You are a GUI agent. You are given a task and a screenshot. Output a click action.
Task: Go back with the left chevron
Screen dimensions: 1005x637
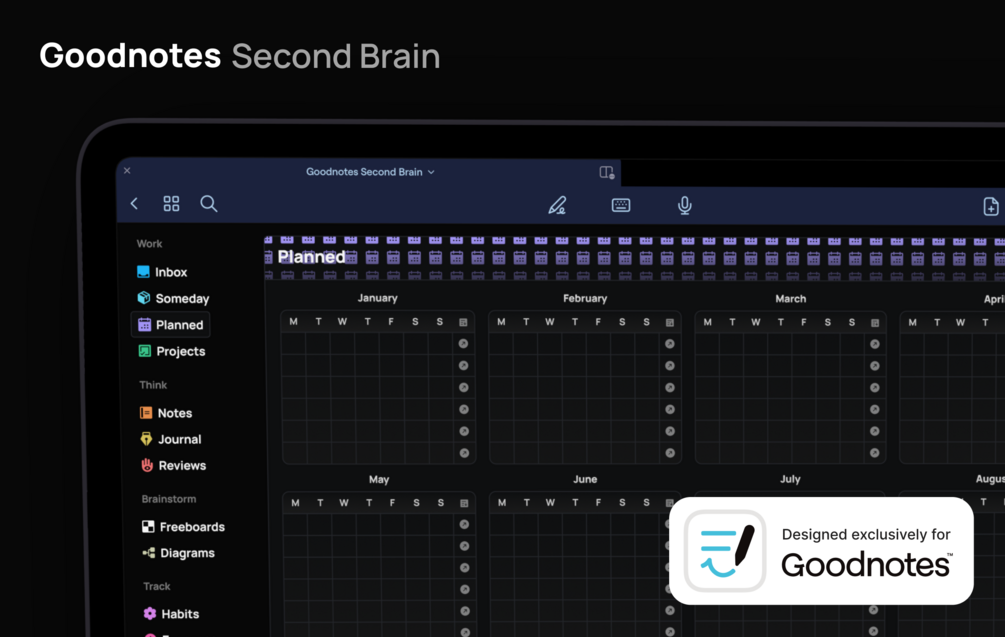pos(134,204)
